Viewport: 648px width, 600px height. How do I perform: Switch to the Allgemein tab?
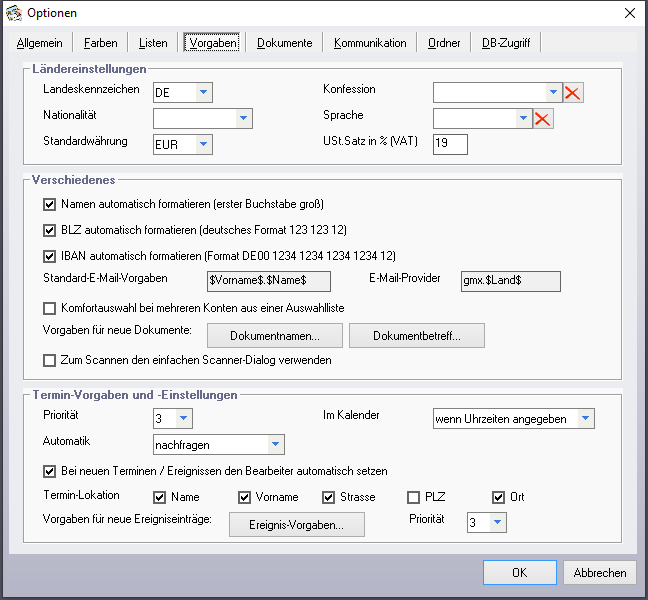(40, 43)
